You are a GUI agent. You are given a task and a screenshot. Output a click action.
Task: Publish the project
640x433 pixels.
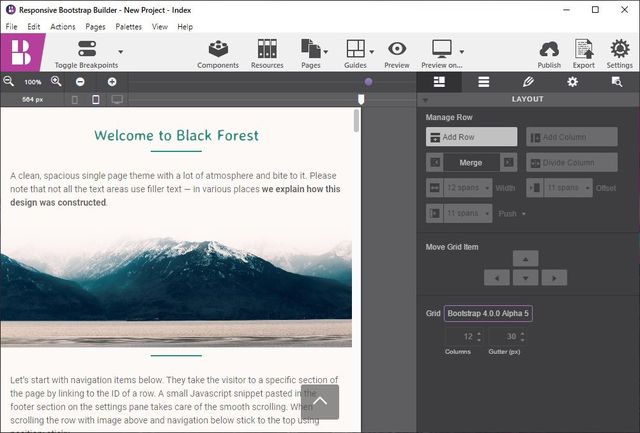[x=549, y=52]
